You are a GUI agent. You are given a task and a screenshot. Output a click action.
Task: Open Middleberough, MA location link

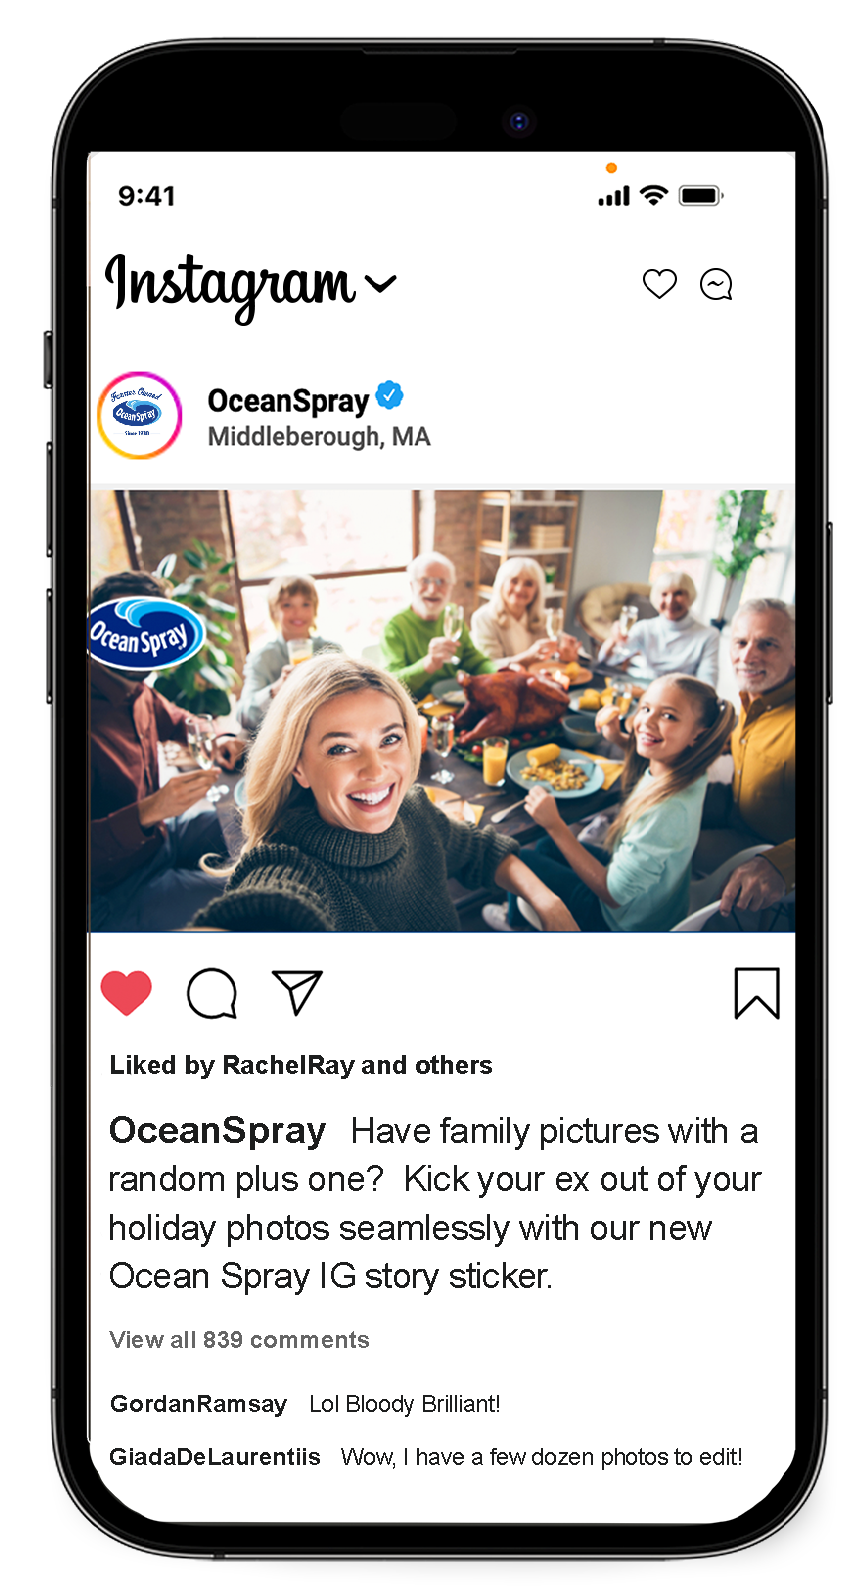319,437
